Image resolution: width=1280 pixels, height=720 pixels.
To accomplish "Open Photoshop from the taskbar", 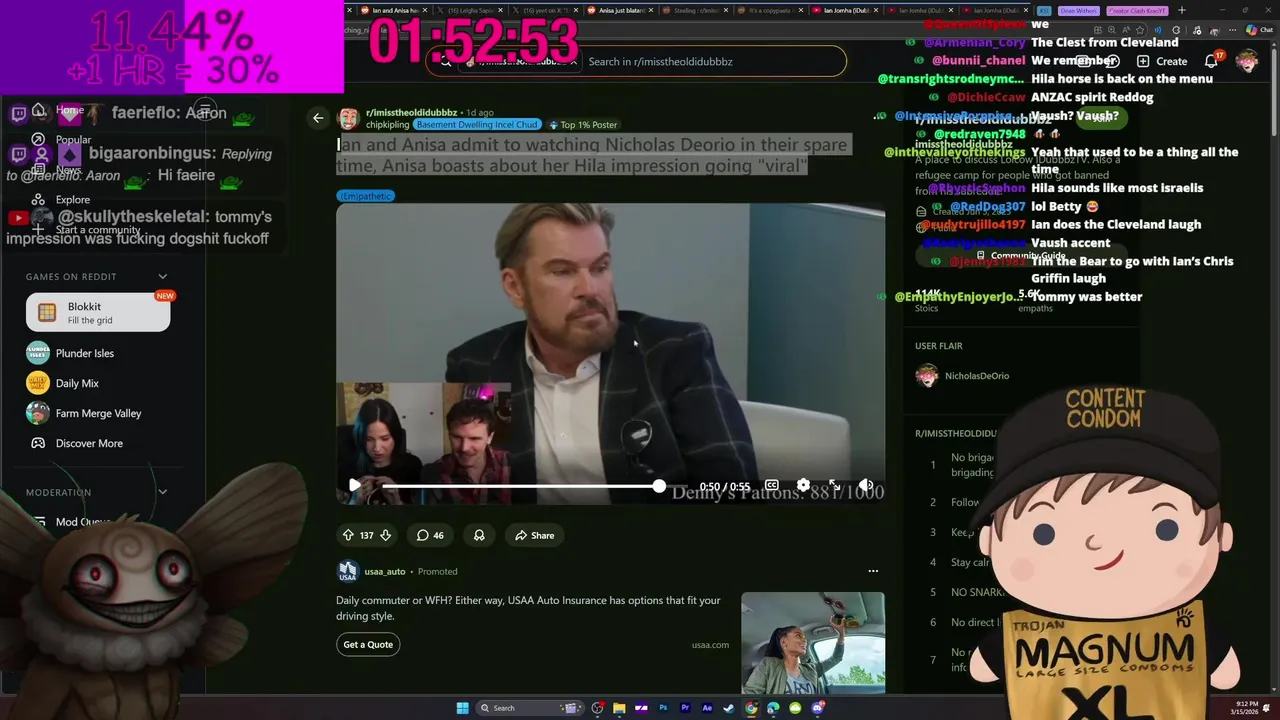I will tap(663, 708).
